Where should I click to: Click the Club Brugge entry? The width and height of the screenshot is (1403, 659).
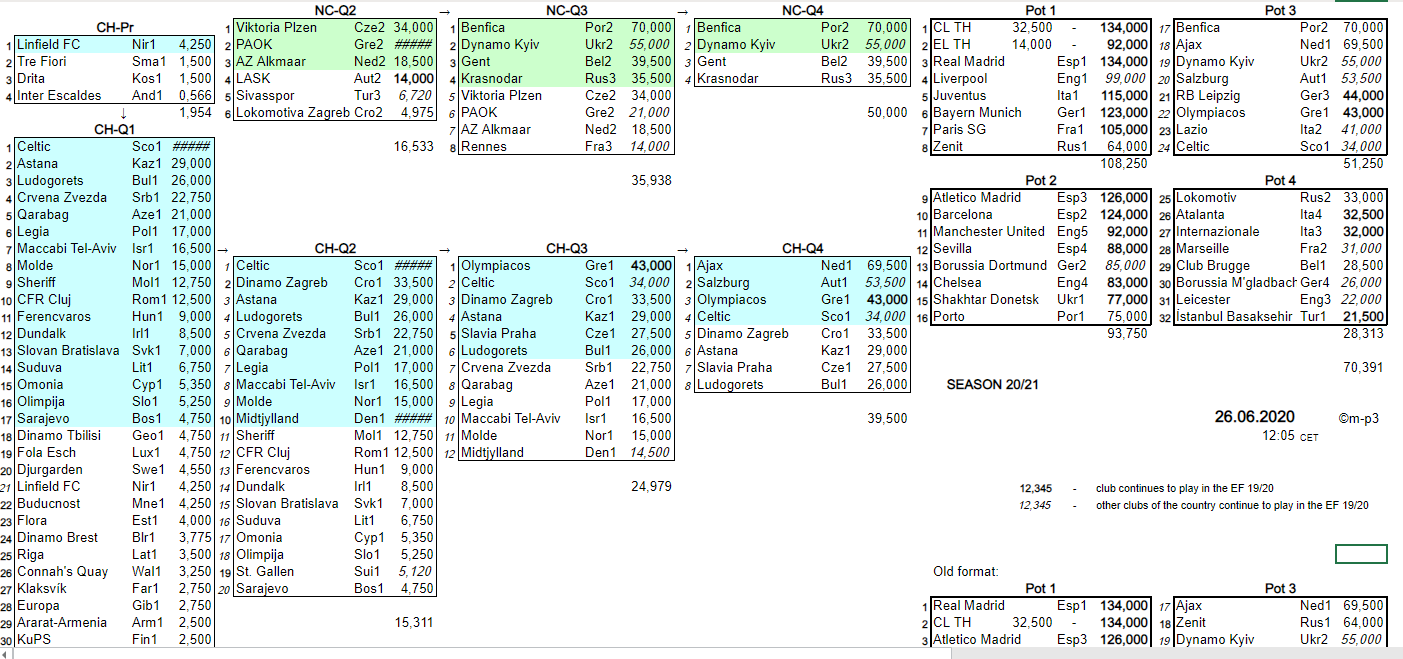(x=1212, y=266)
